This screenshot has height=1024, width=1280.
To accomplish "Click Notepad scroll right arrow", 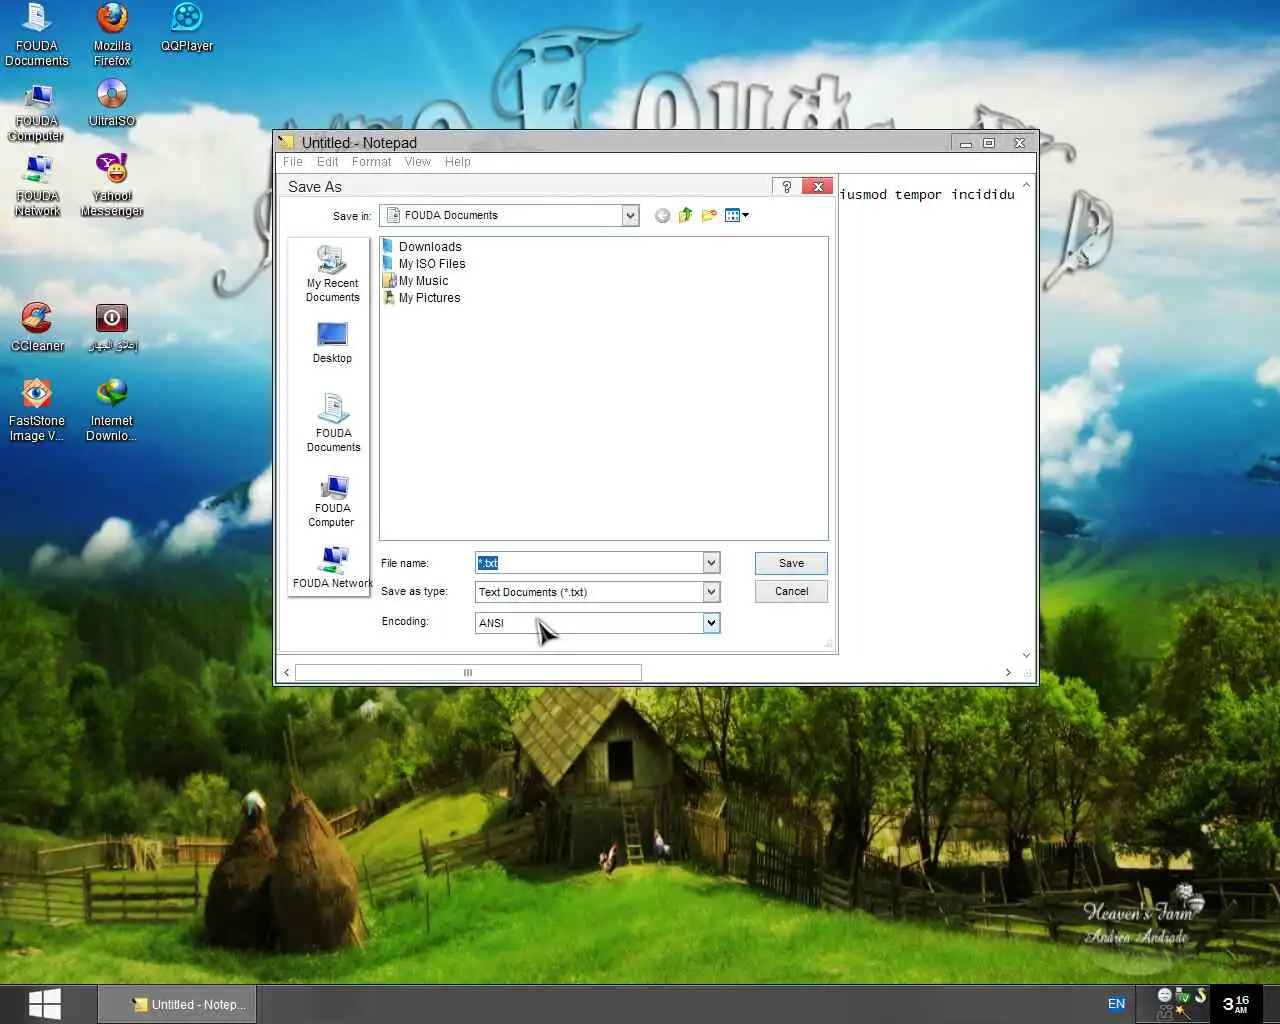I will point(1008,673).
